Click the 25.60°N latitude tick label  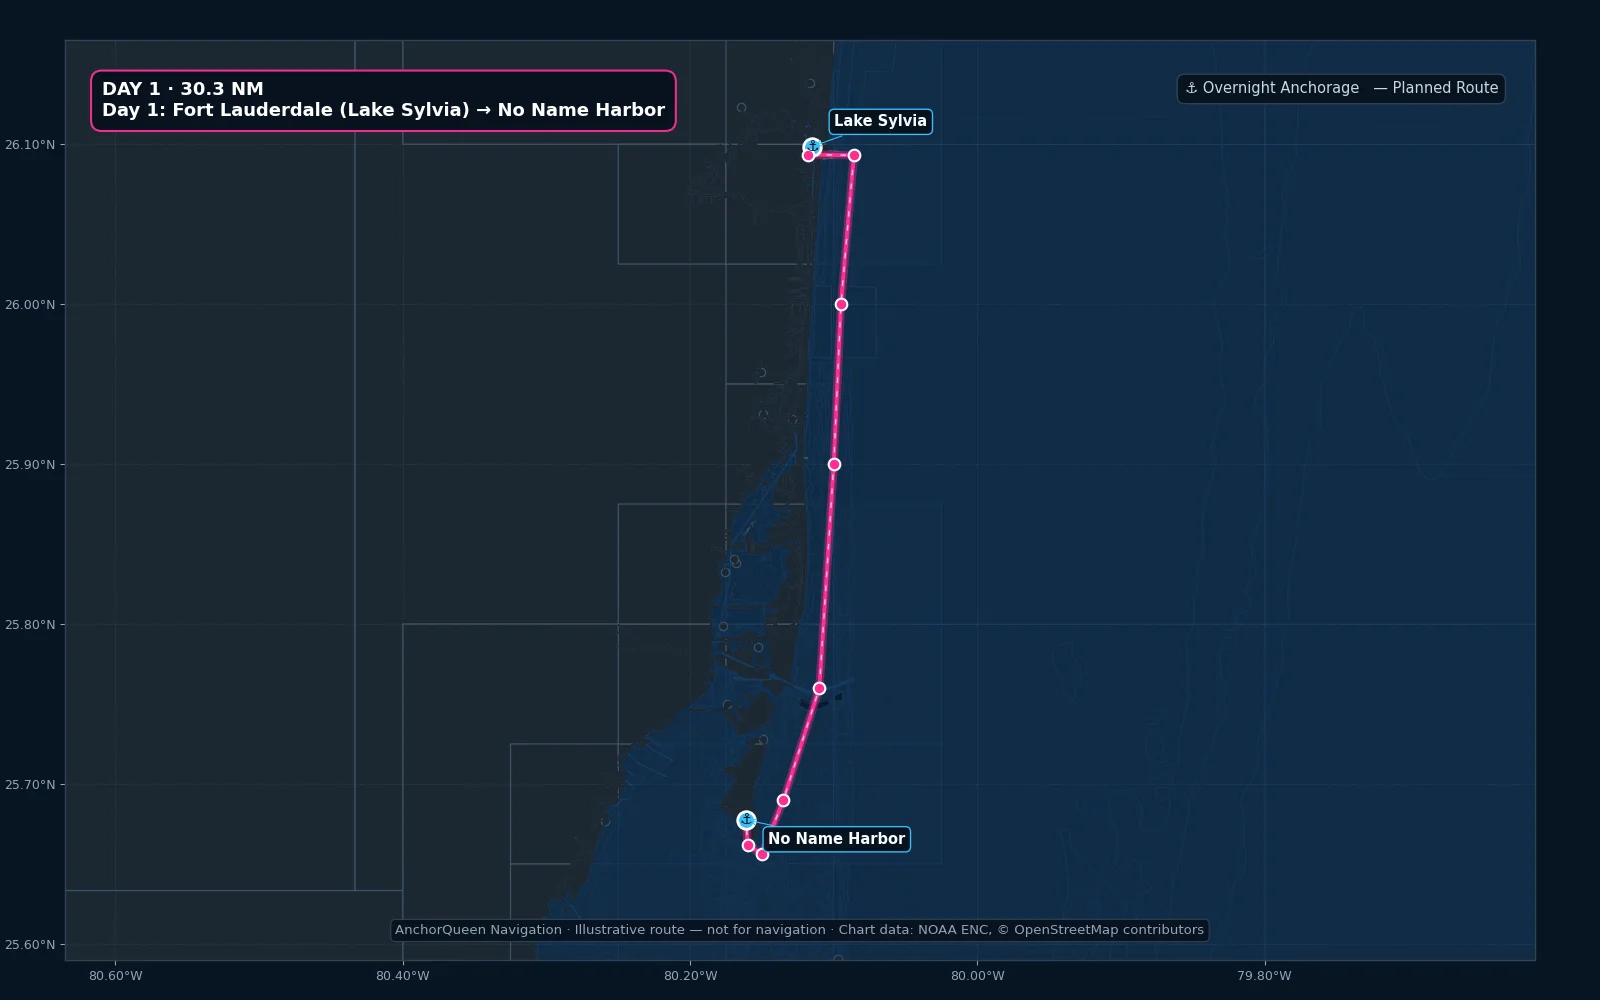coord(30,945)
